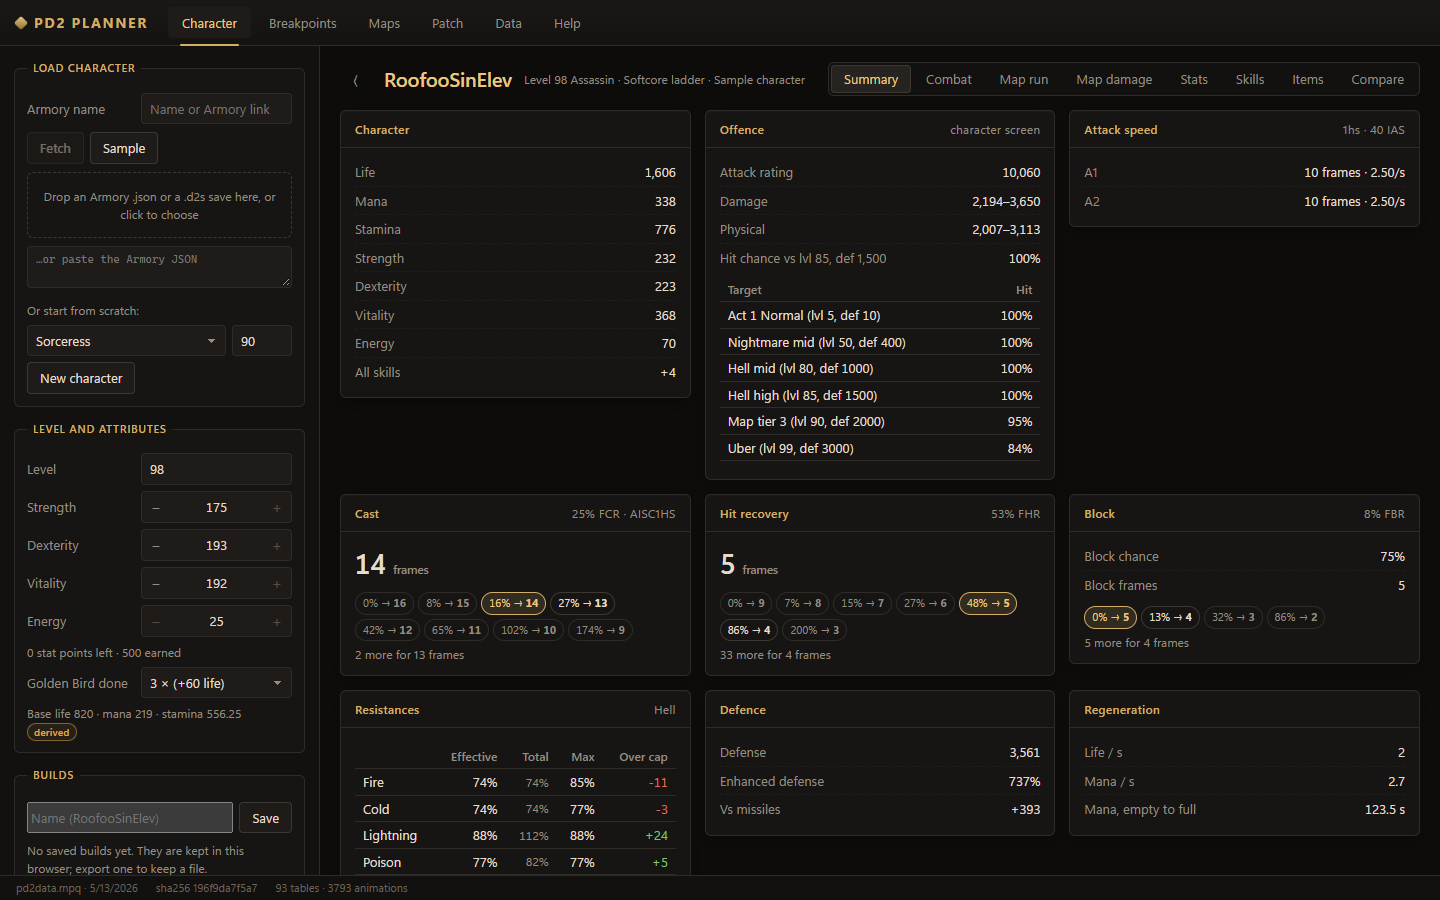
Task: Load the Sample character
Action: (x=124, y=148)
